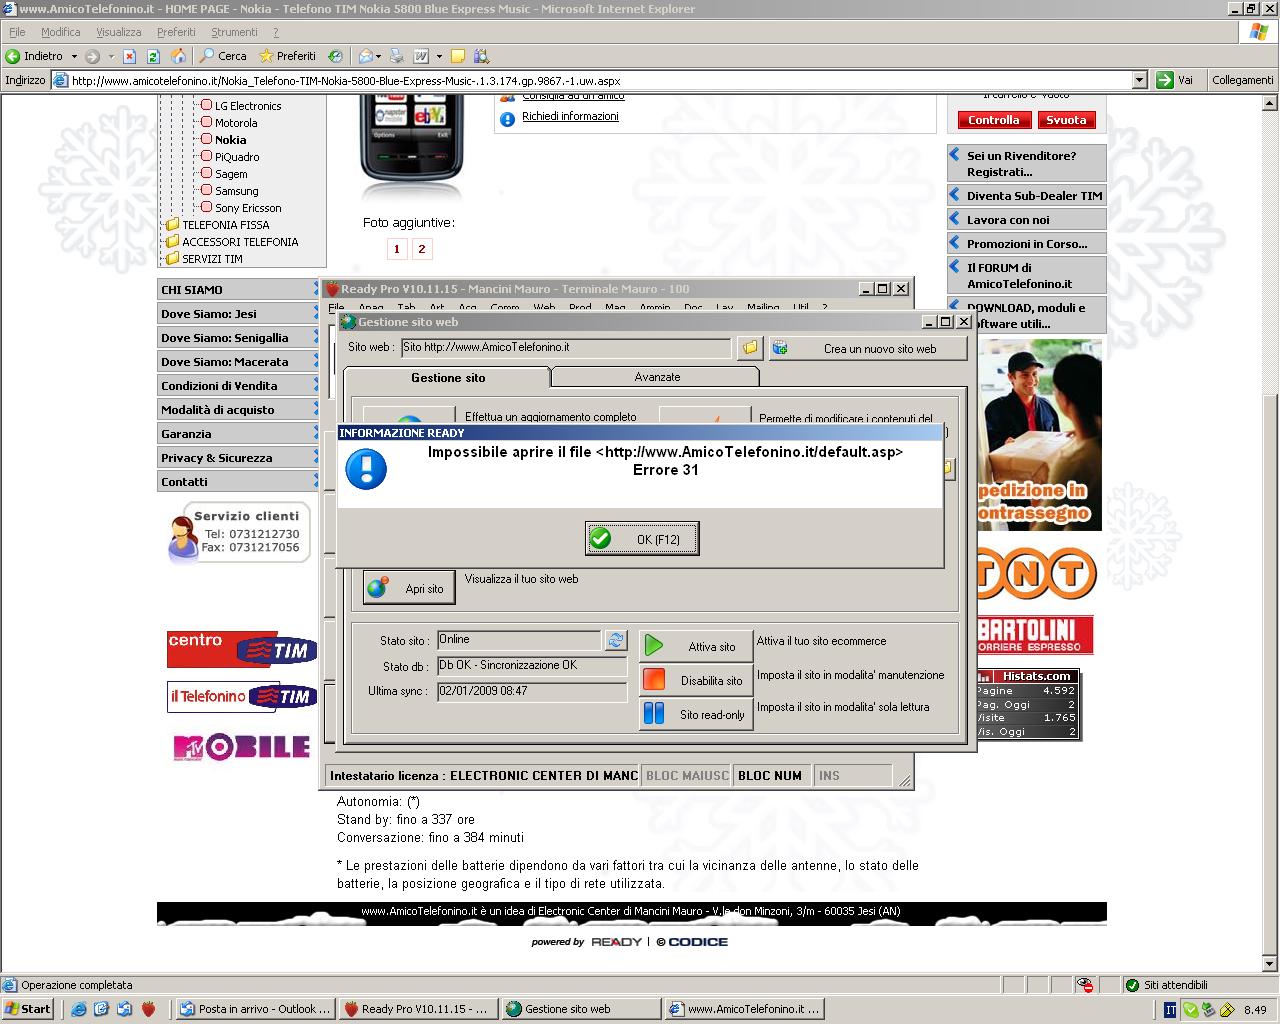
Task: Click Internet Explorer icon in quick launch
Action: pyautogui.click(x=79, y=1009)
